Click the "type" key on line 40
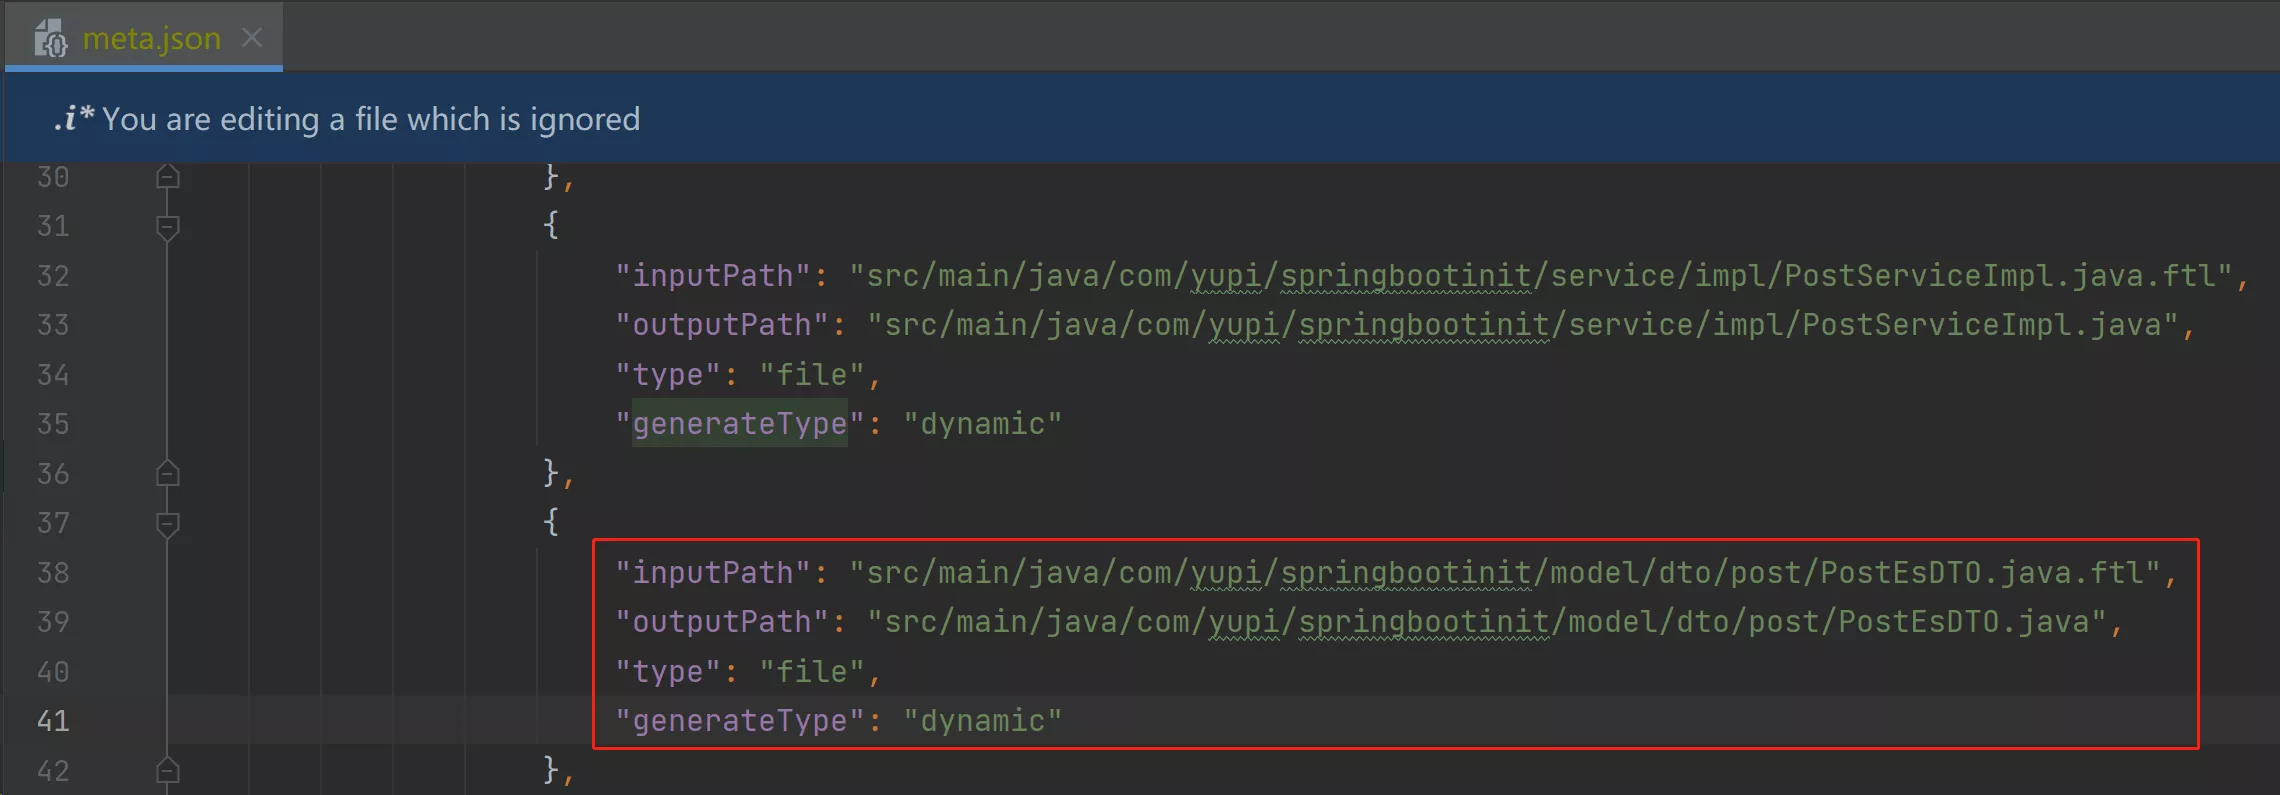Viewport: 2280px width, 795px height. [667, 672]
